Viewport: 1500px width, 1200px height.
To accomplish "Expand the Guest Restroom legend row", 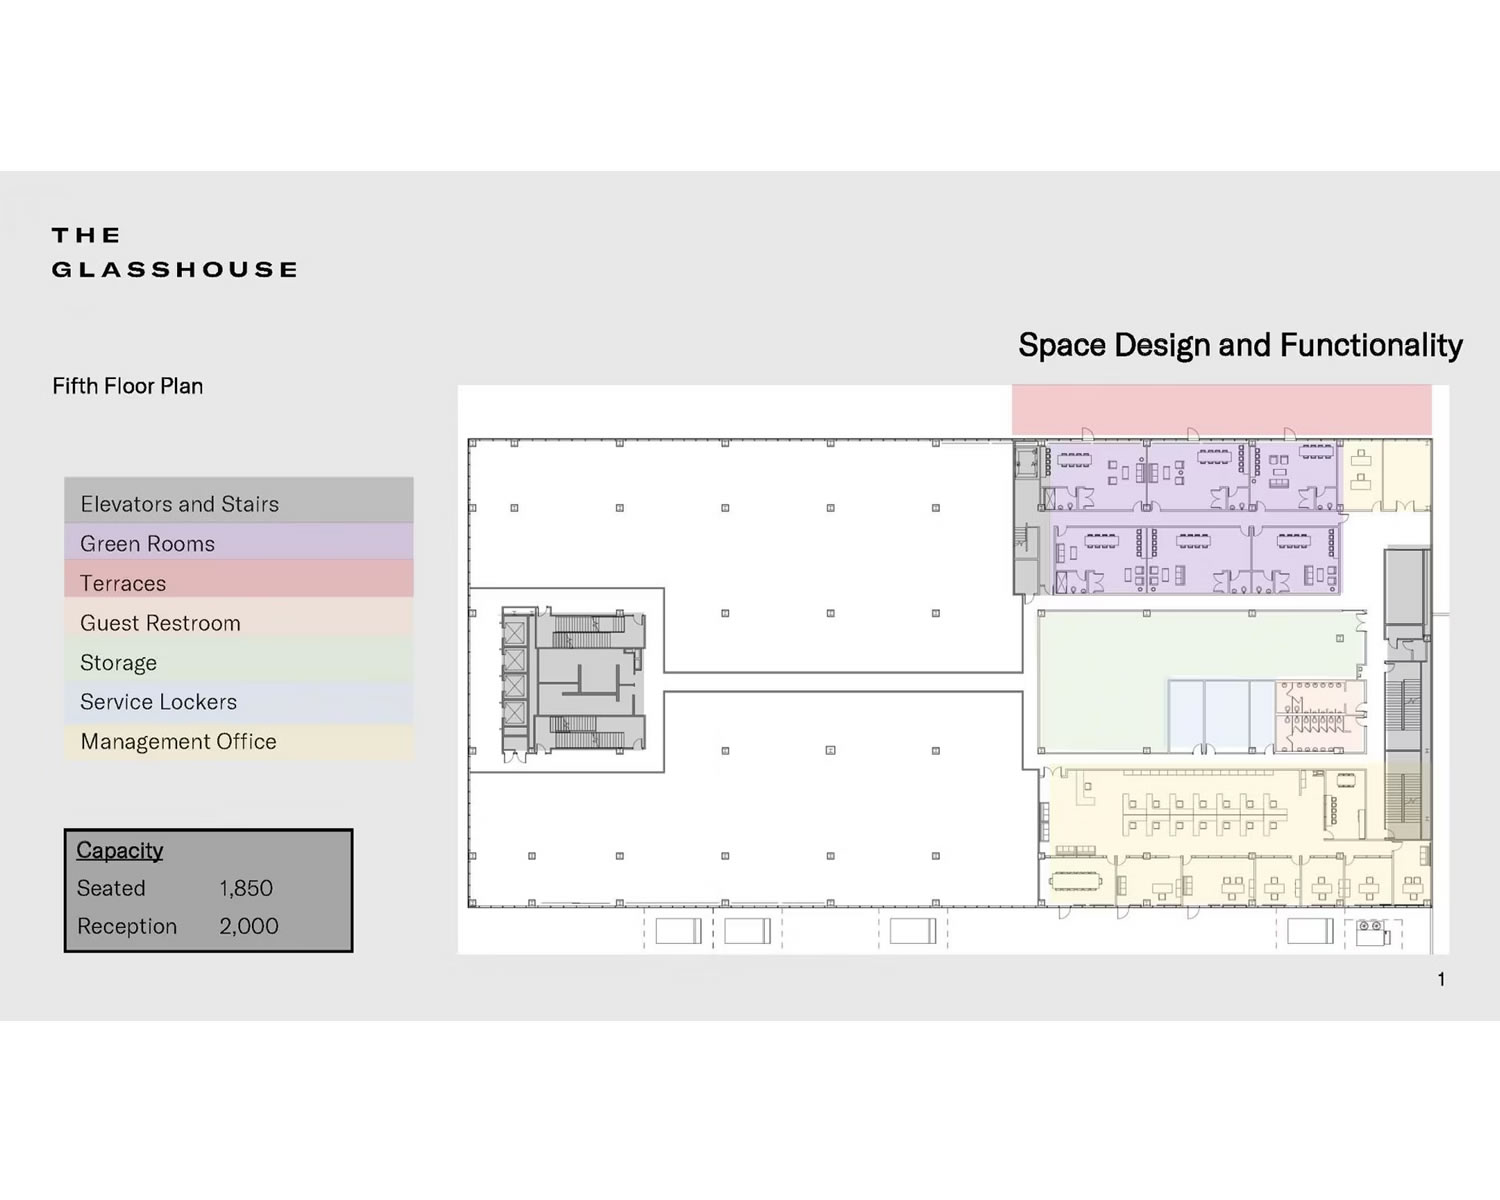I will pyautogui.click(x=159, y=622).
